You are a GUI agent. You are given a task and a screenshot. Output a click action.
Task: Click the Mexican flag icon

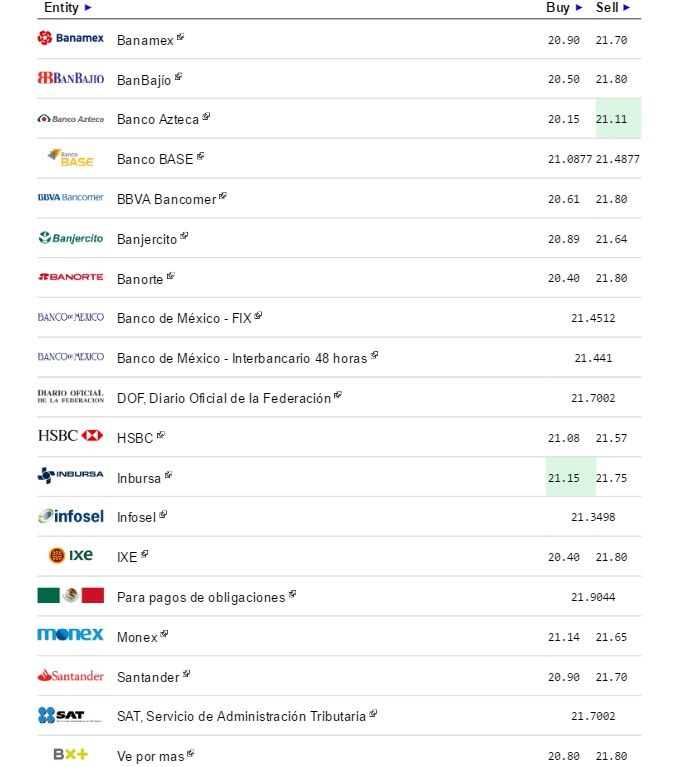click(x=70, y=596)
